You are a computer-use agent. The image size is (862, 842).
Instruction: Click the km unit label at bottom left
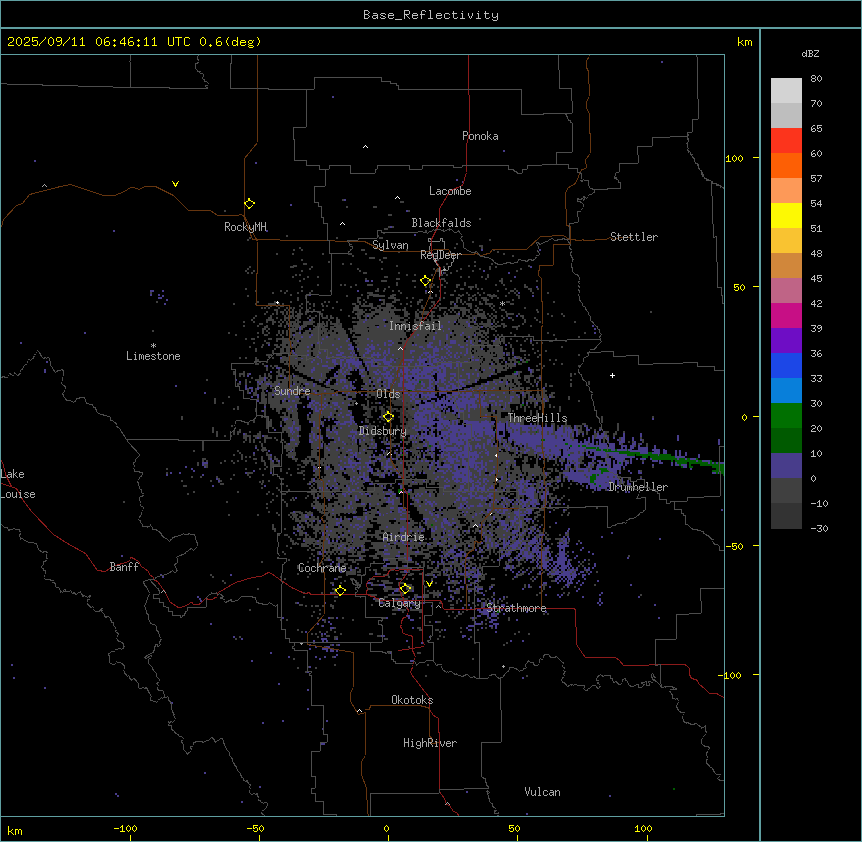15,831
